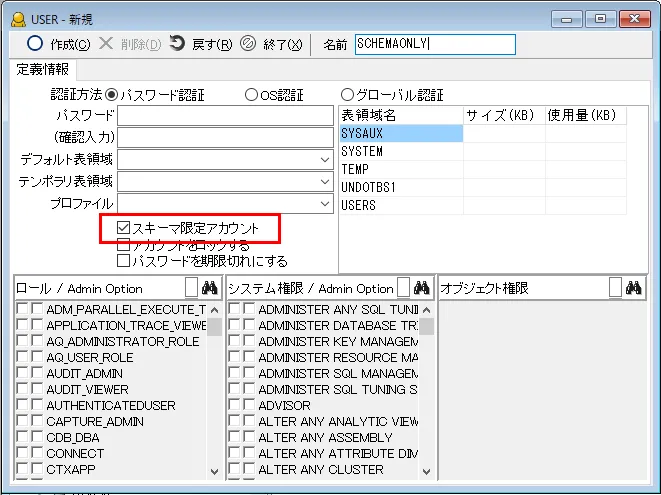Check first box for AUDIT_ADMIN role
The width and height of the screenshot is (661, 495).
[22, 373]
